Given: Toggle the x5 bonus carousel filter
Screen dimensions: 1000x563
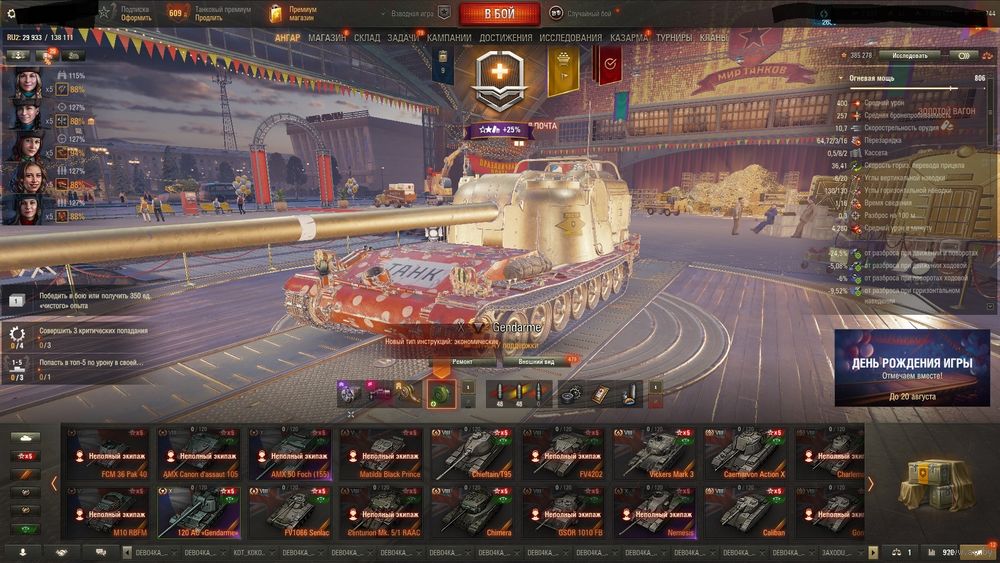Looking at the screenshot, I should [26, 457].
